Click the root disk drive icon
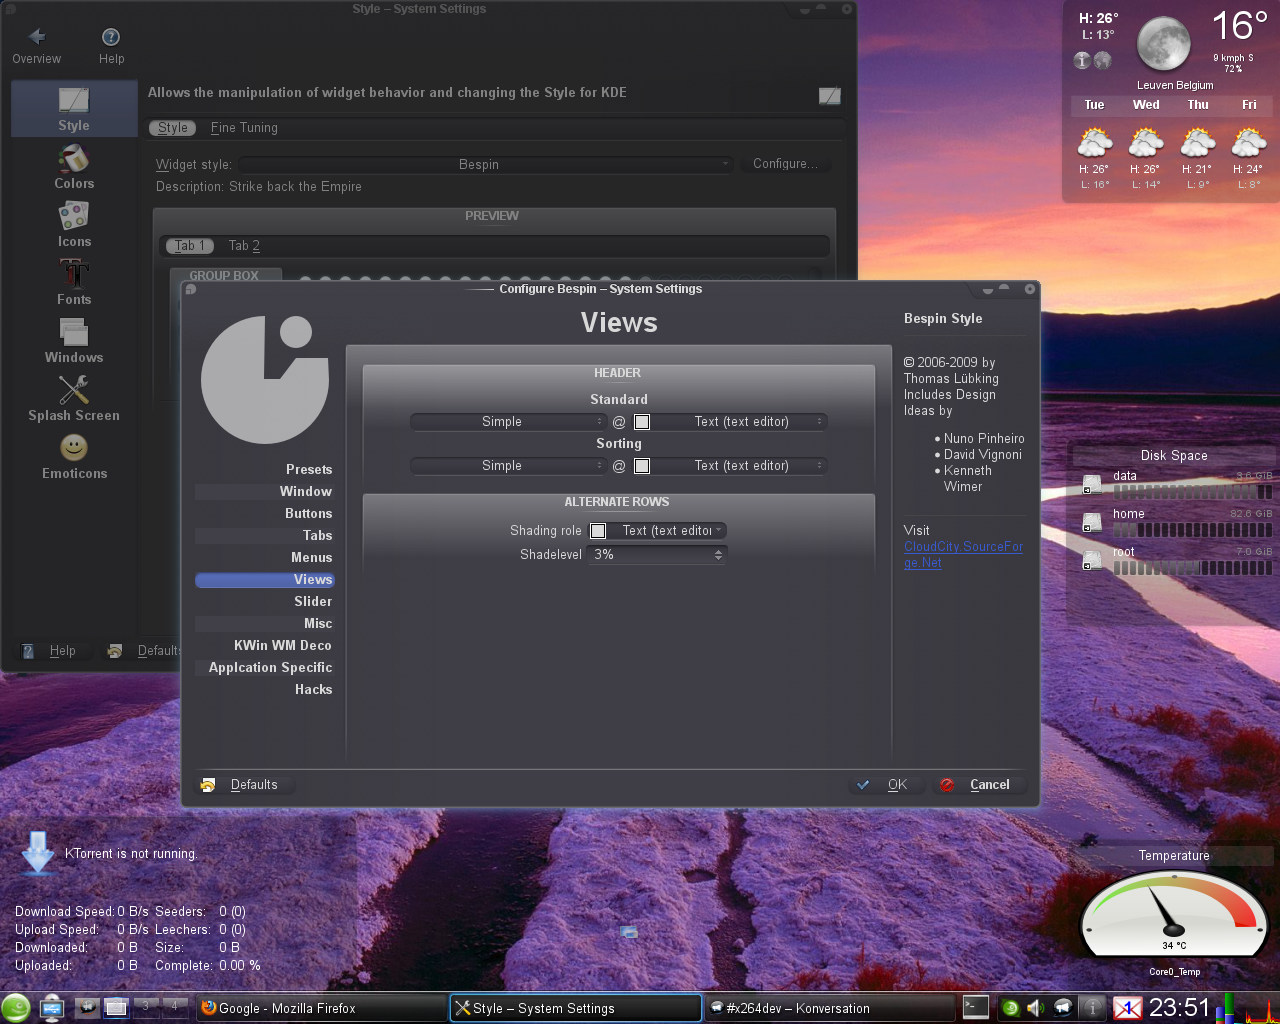The image size is (1280, 1024). (x=1092, y=560)
